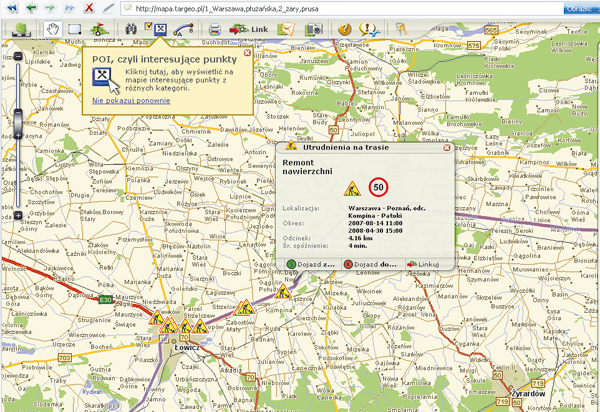Click the 'Dojazd z...' button
Image resolution: width=600 pixels, height=412 pixels.
tap(312, 264)
